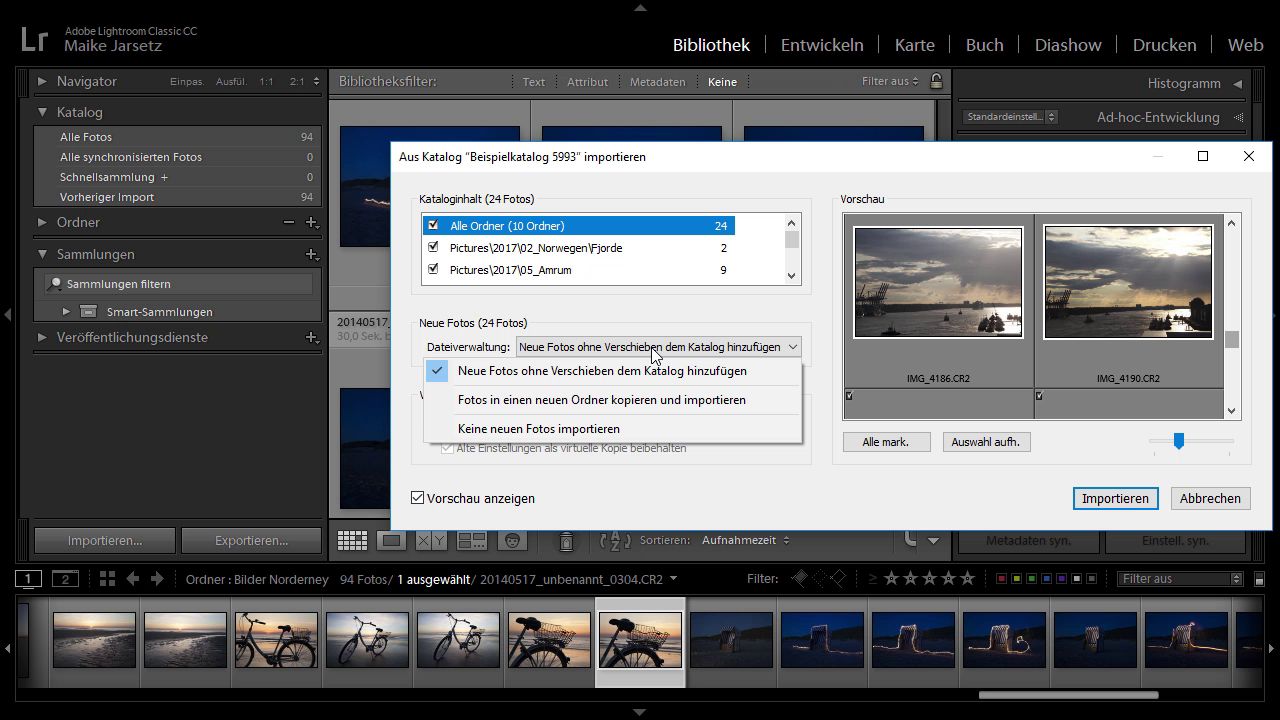
Task: Go forward with filmstrip right arrow
Action: [x=159, y=579]
